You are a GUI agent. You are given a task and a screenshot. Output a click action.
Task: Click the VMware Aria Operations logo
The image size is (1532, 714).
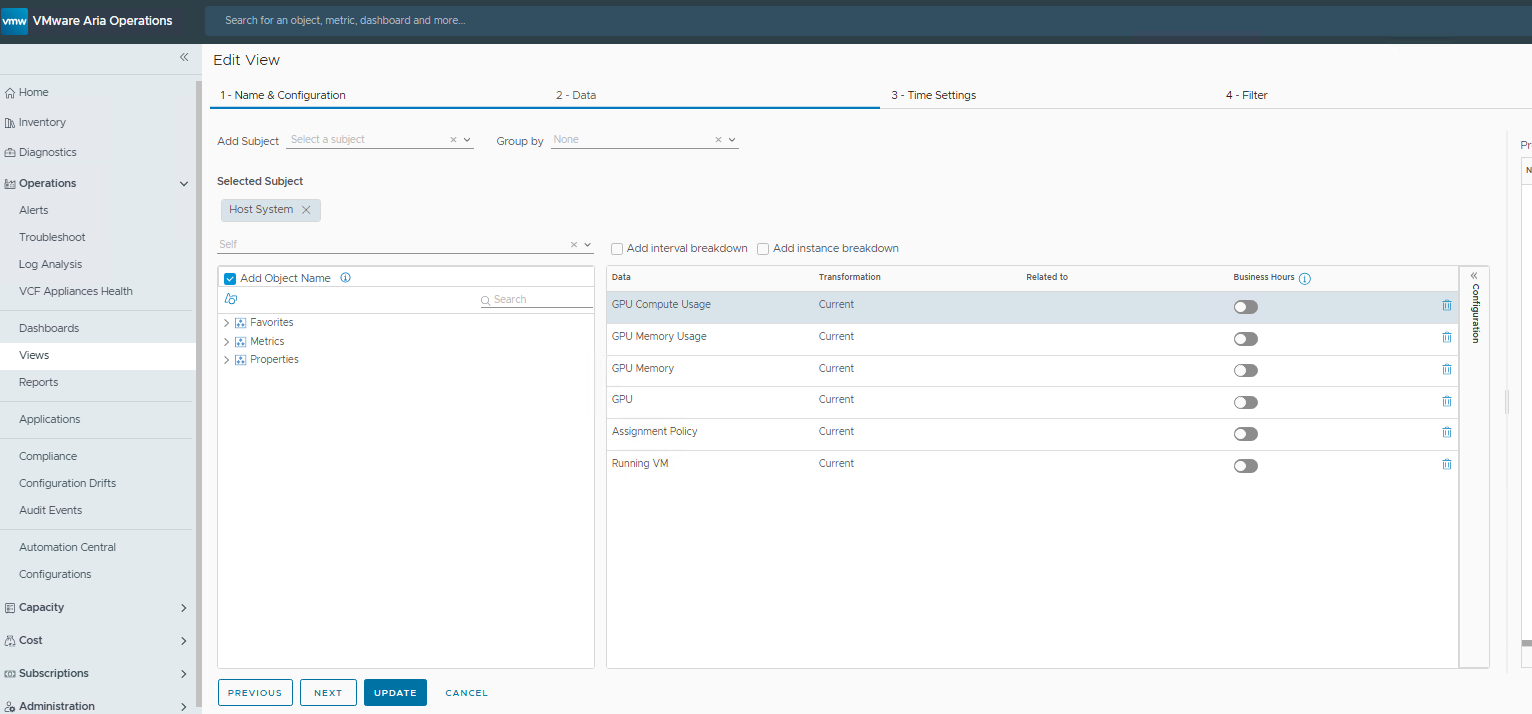tap(15, 21)
